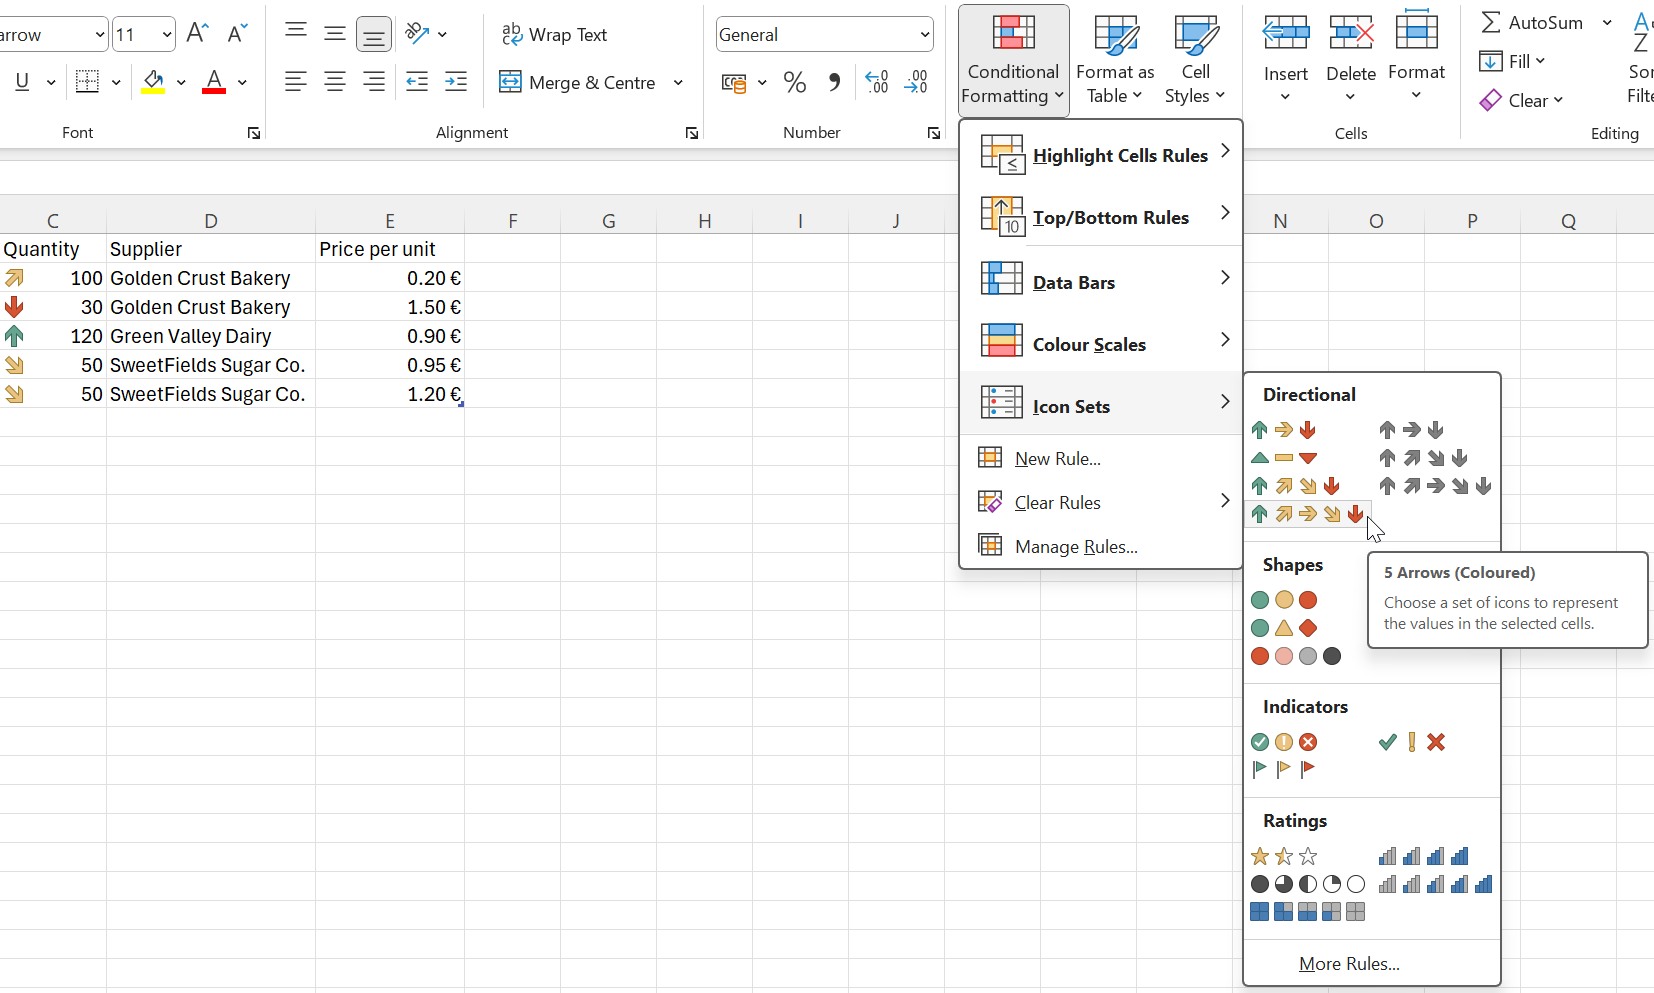Toggle centre horizontal alignment
Viewport: 1654px width, 993px height.
pyautogui.click(x=335, y=82)
